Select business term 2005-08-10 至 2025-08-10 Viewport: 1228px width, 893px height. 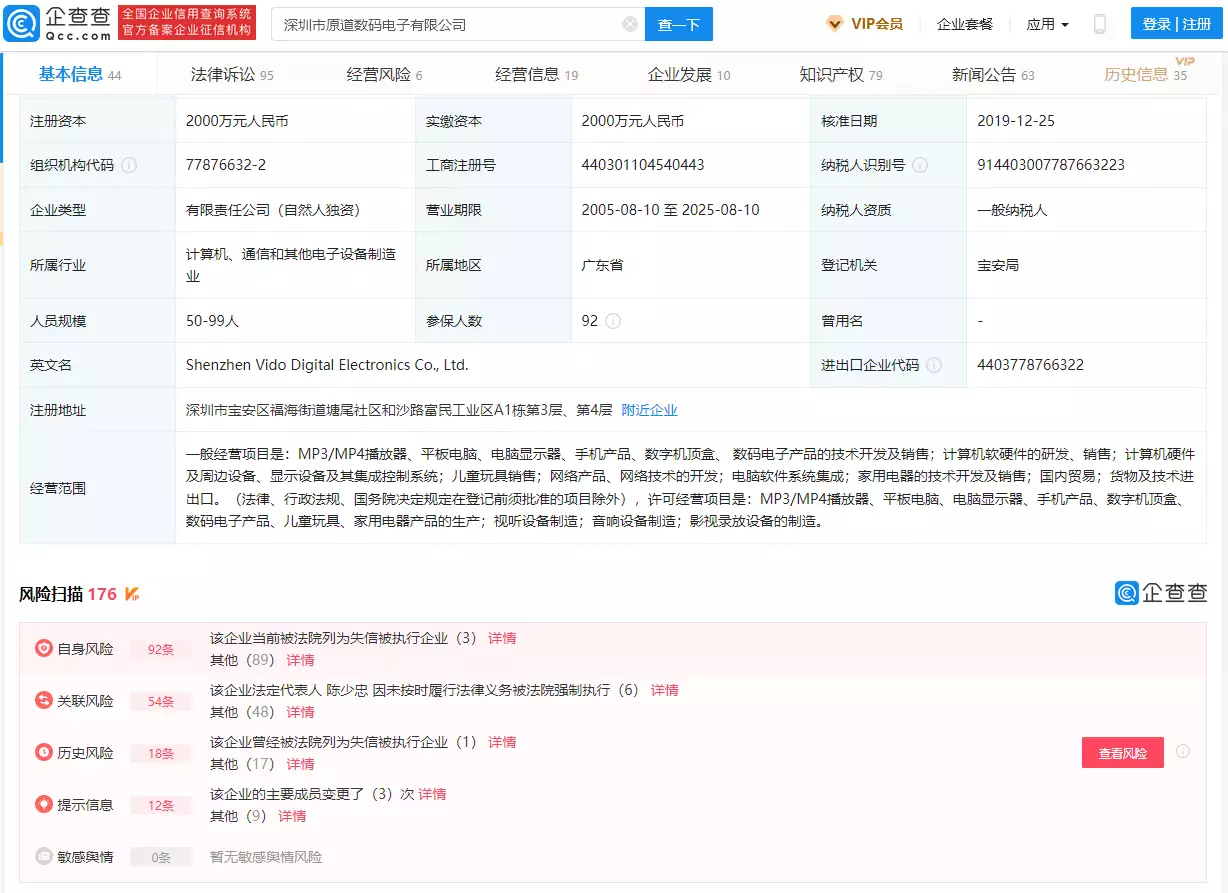670,210
